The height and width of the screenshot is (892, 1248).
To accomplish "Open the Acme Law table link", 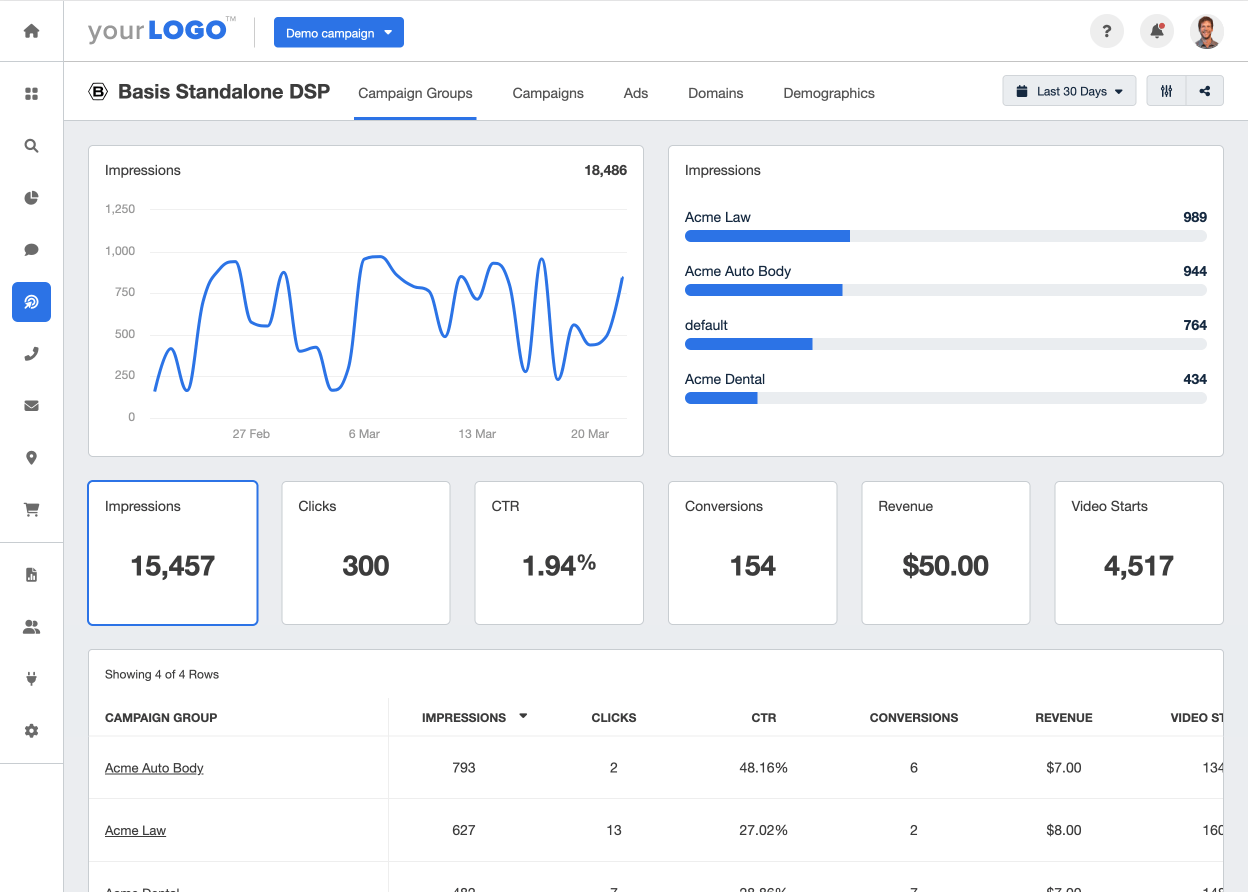I will (135, 830).
